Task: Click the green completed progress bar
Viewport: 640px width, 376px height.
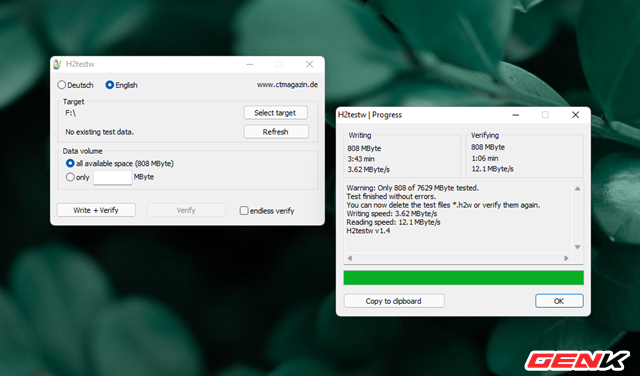Action: coord(463,278)
